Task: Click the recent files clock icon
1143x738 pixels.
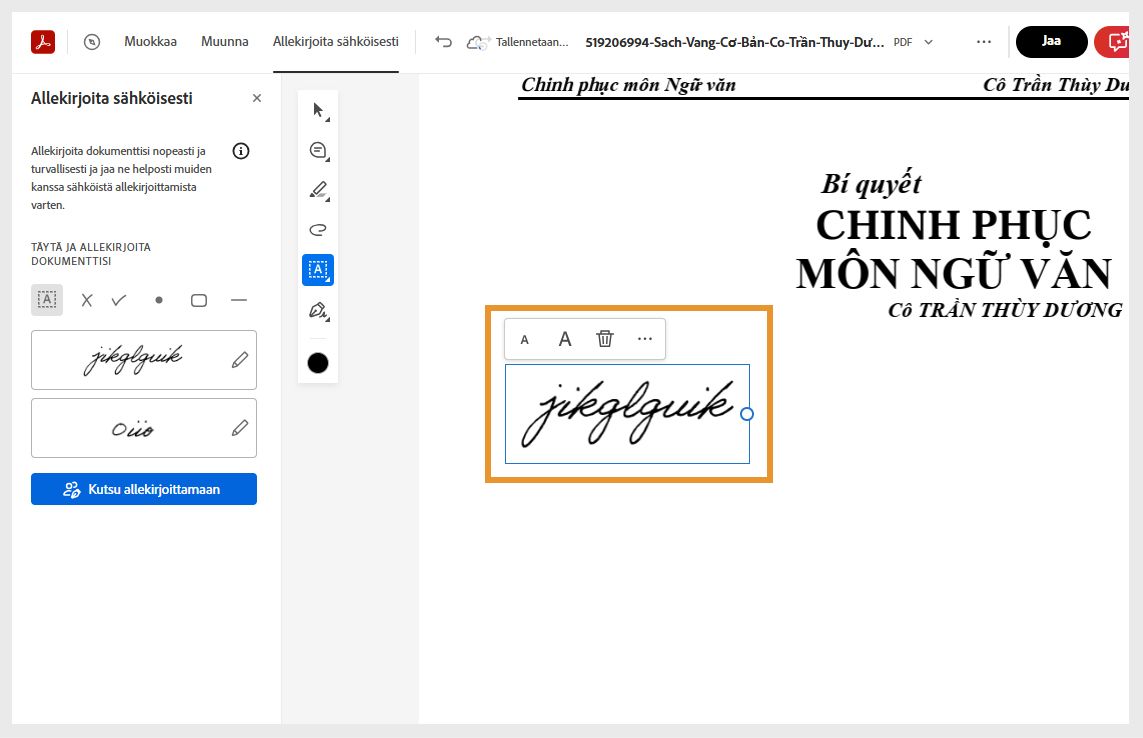Action: click(x=92, y=42)
